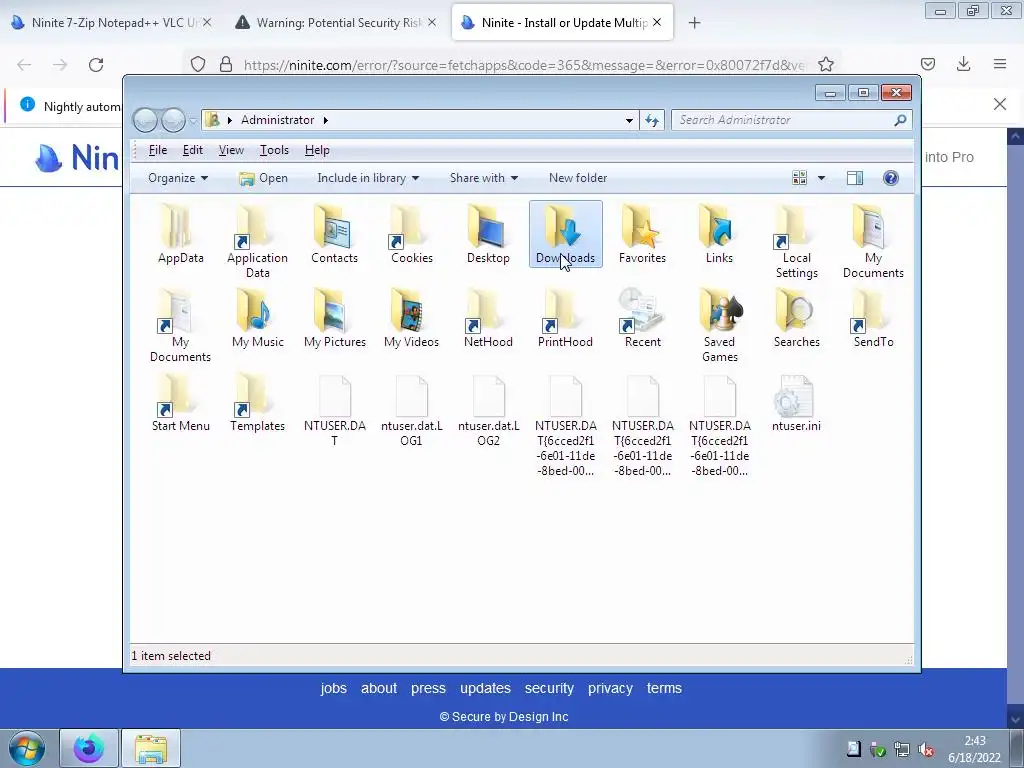
Task: Click the Windows Start orb
Action: [x=27, y=748]
